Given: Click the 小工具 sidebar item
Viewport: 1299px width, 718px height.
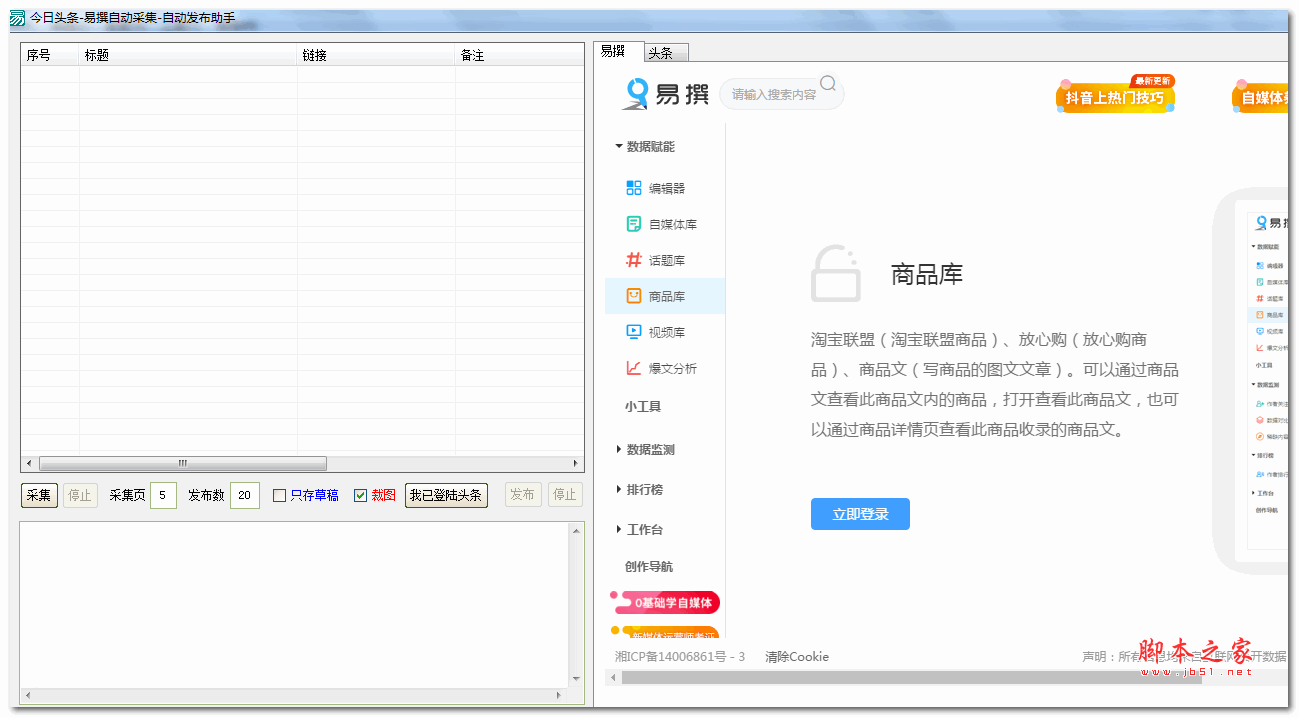Looking at the screenshot, I should coord(643,406).
